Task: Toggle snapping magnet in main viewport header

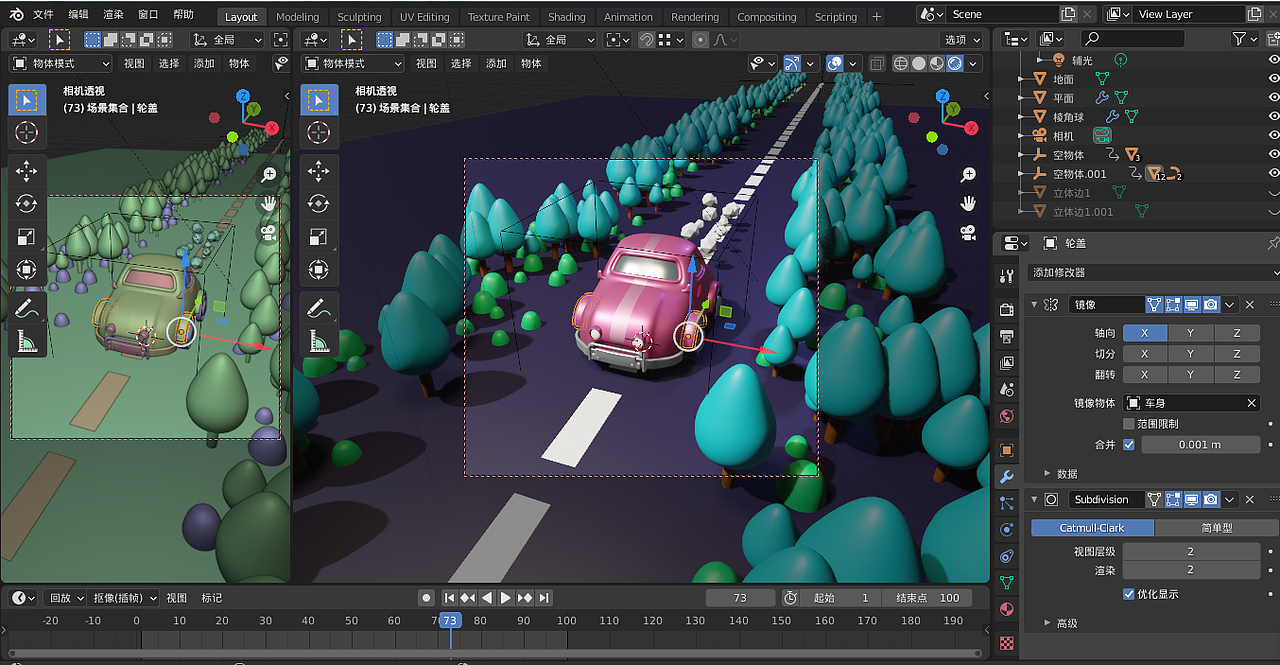Action: [647, 40]
